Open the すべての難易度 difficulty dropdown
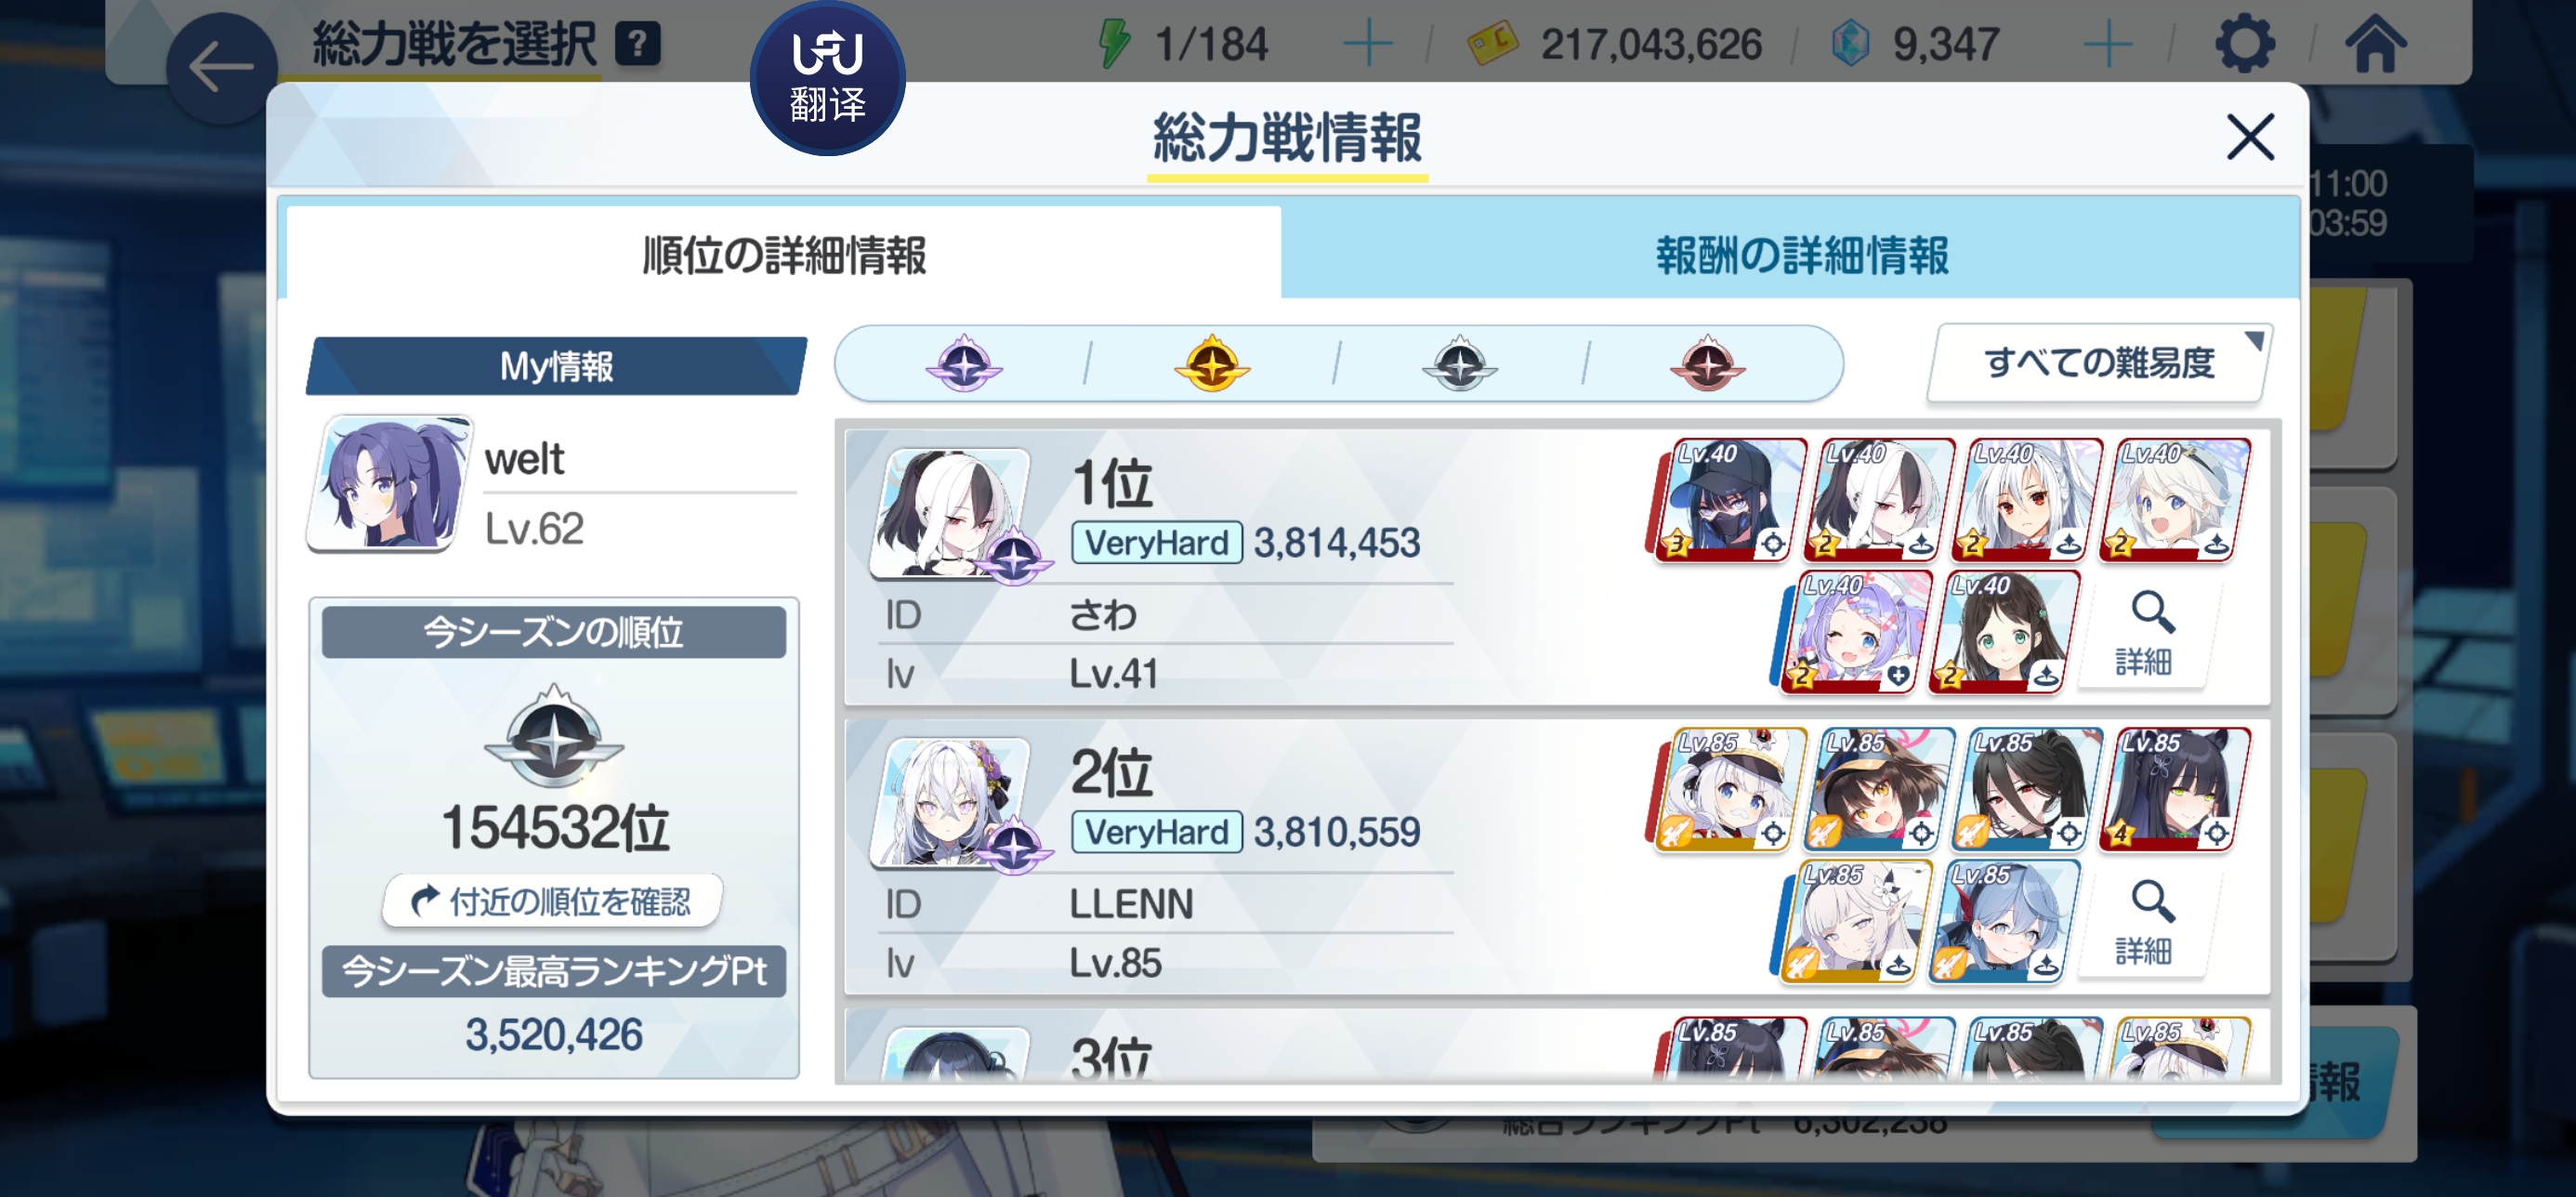This screenshot has width=2576, height=1197. click(2098, 363)
